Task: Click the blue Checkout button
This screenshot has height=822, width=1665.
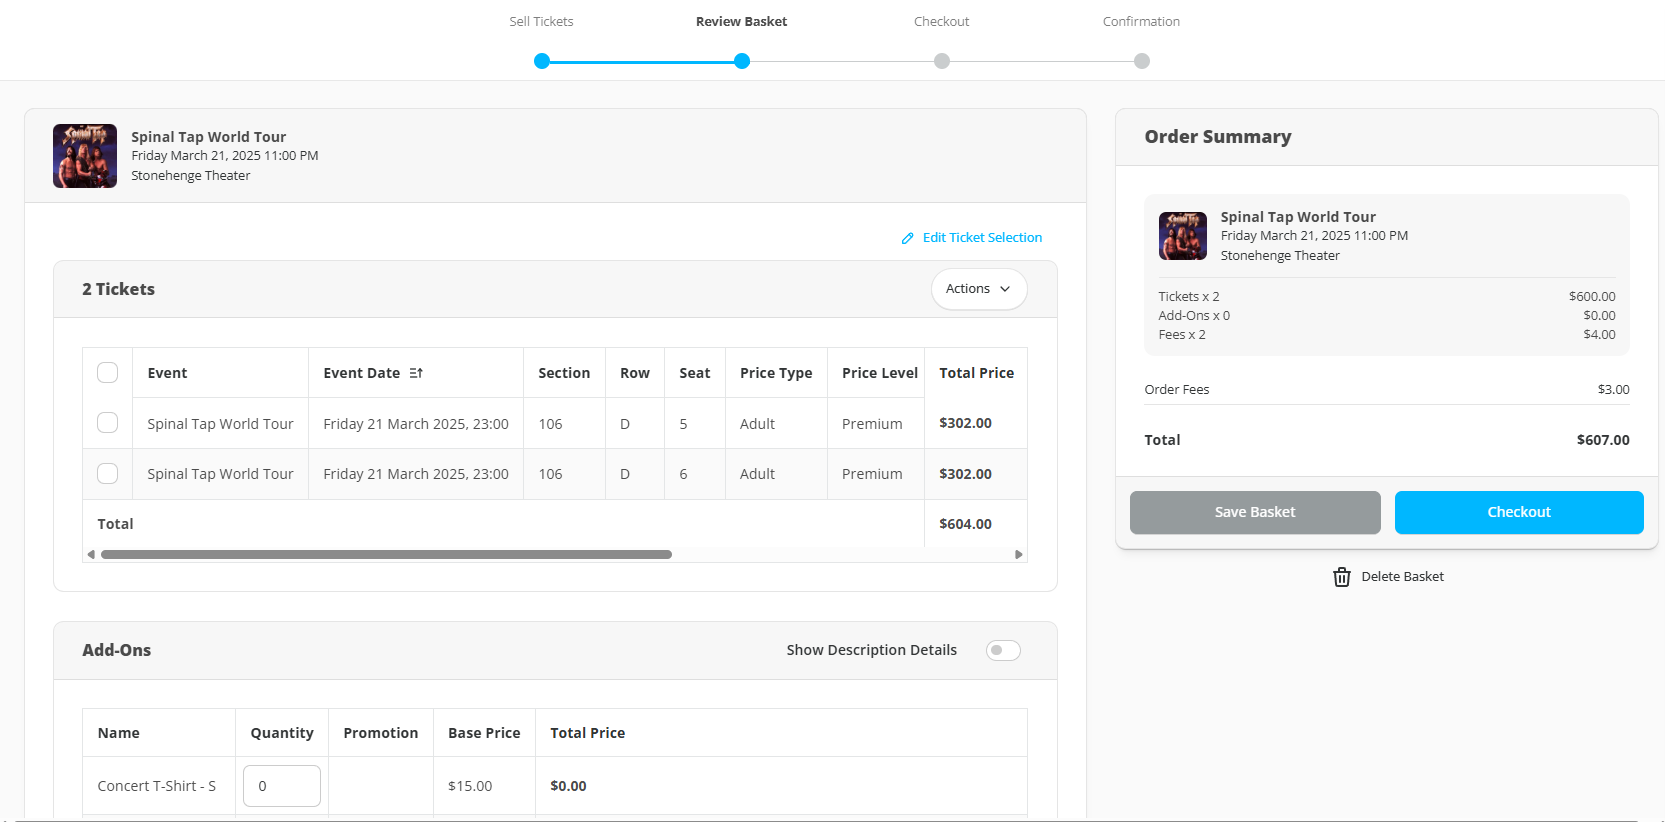Action: click(1519, 512)
